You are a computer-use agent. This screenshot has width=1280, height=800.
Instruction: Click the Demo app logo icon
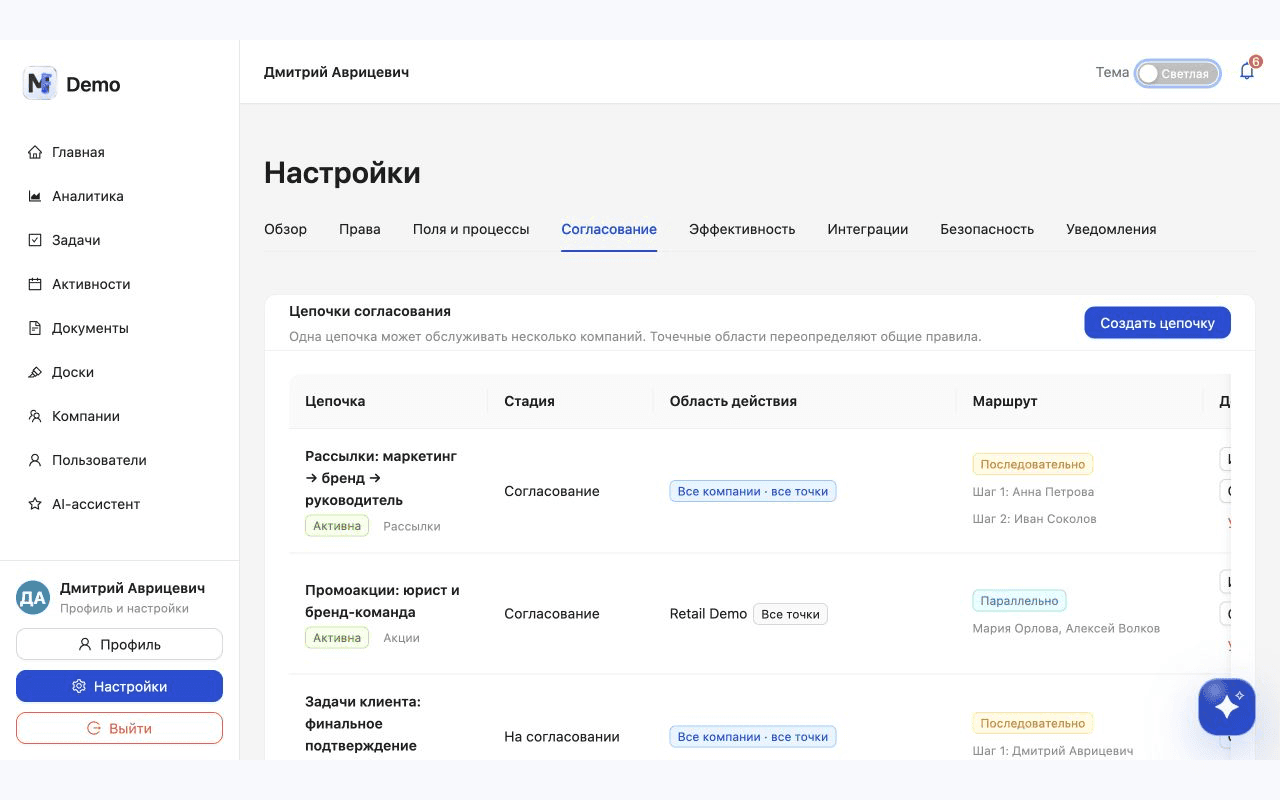click(40, 84)
